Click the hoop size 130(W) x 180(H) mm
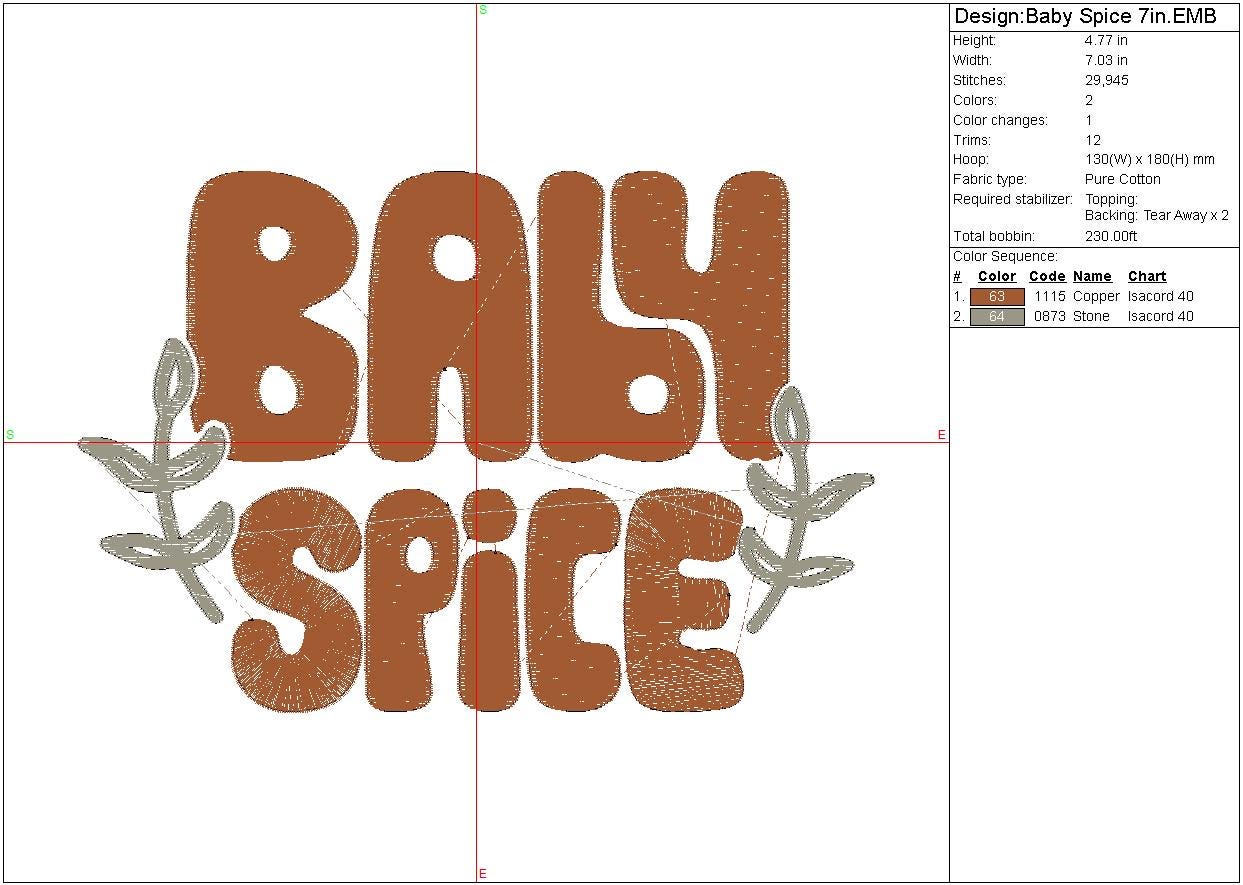The image size is (1243, 885). point(1149,160)
